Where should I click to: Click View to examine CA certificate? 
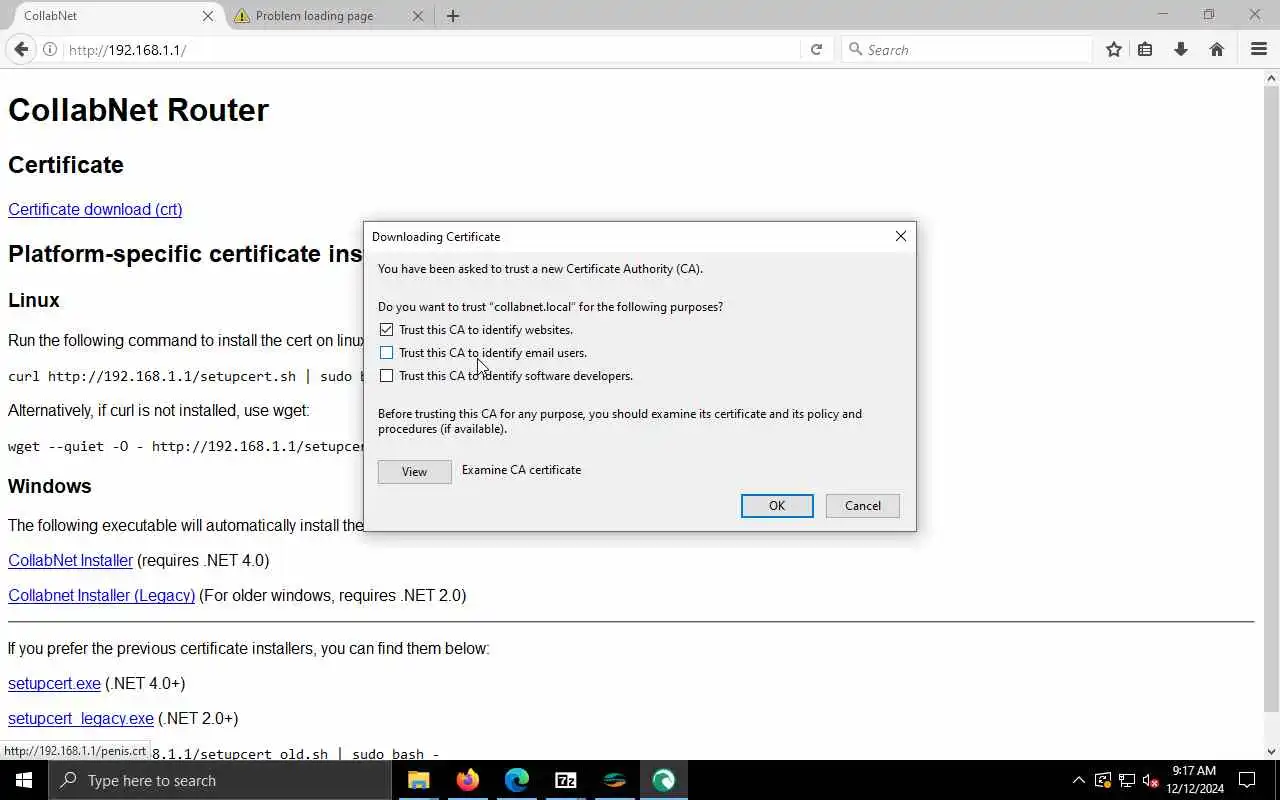tap(414, 471)
